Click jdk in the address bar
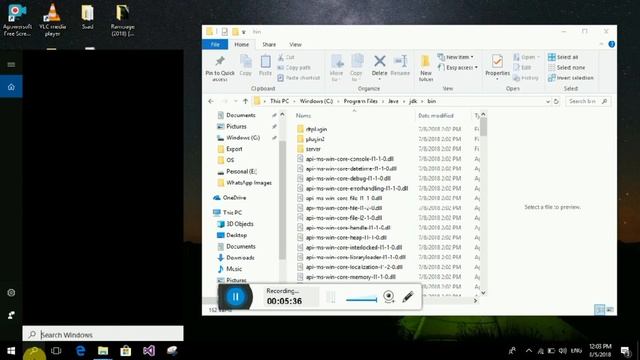The width and height of the screenshot is (640, 360). coord(413,101)
